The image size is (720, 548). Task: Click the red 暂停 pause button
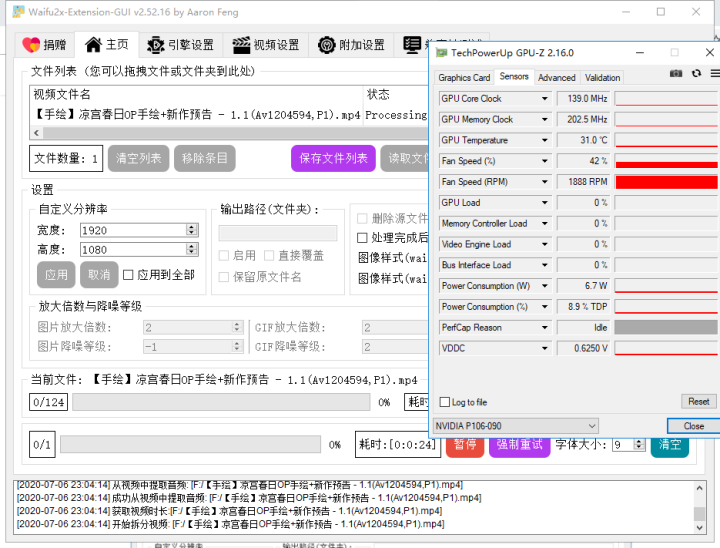point(465,446)
